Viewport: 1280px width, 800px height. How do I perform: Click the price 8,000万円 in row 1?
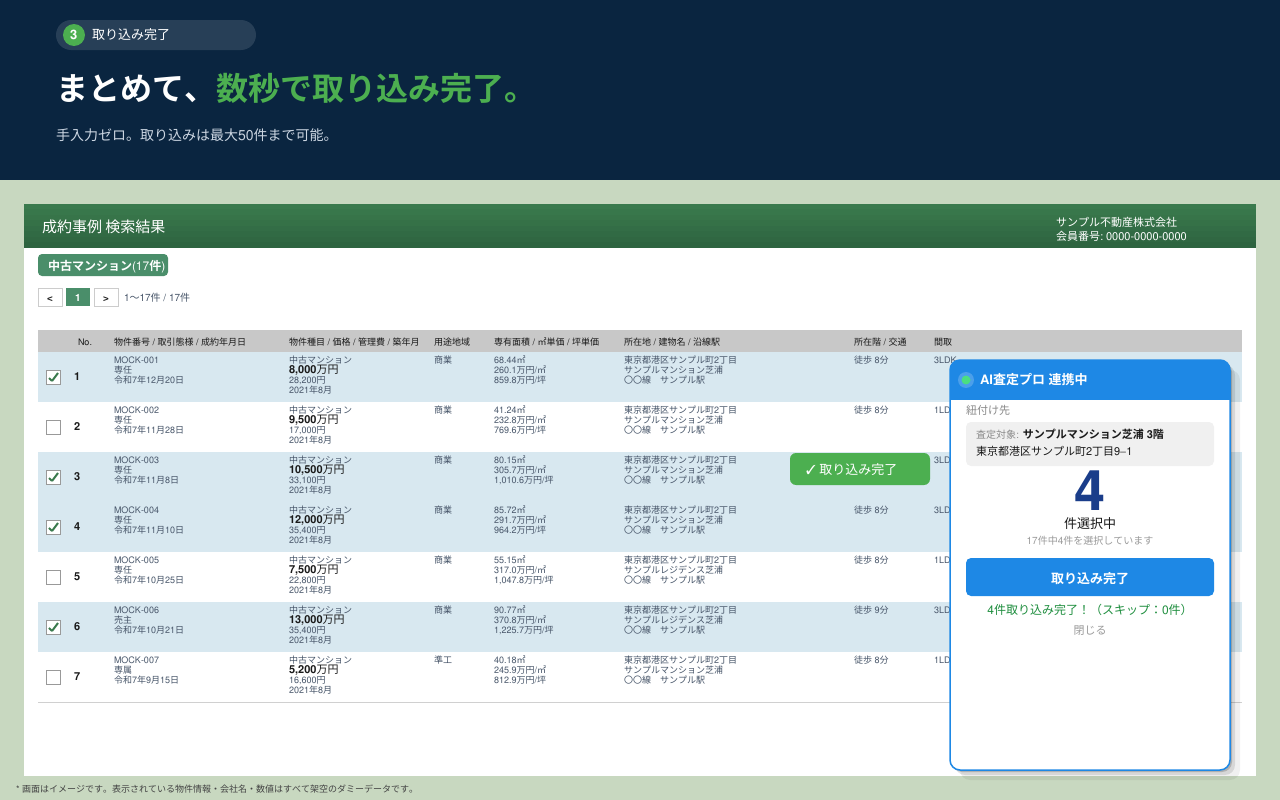point(314,369)
